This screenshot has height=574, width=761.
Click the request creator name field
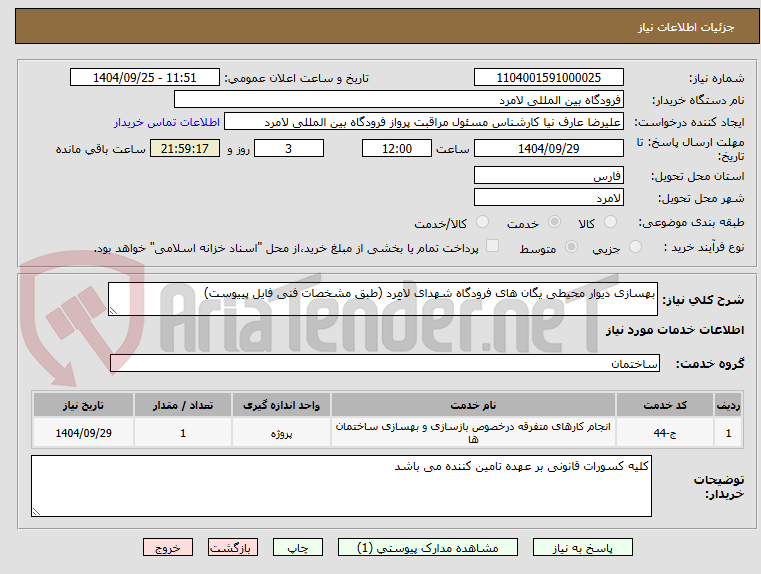tap(424, 122)
